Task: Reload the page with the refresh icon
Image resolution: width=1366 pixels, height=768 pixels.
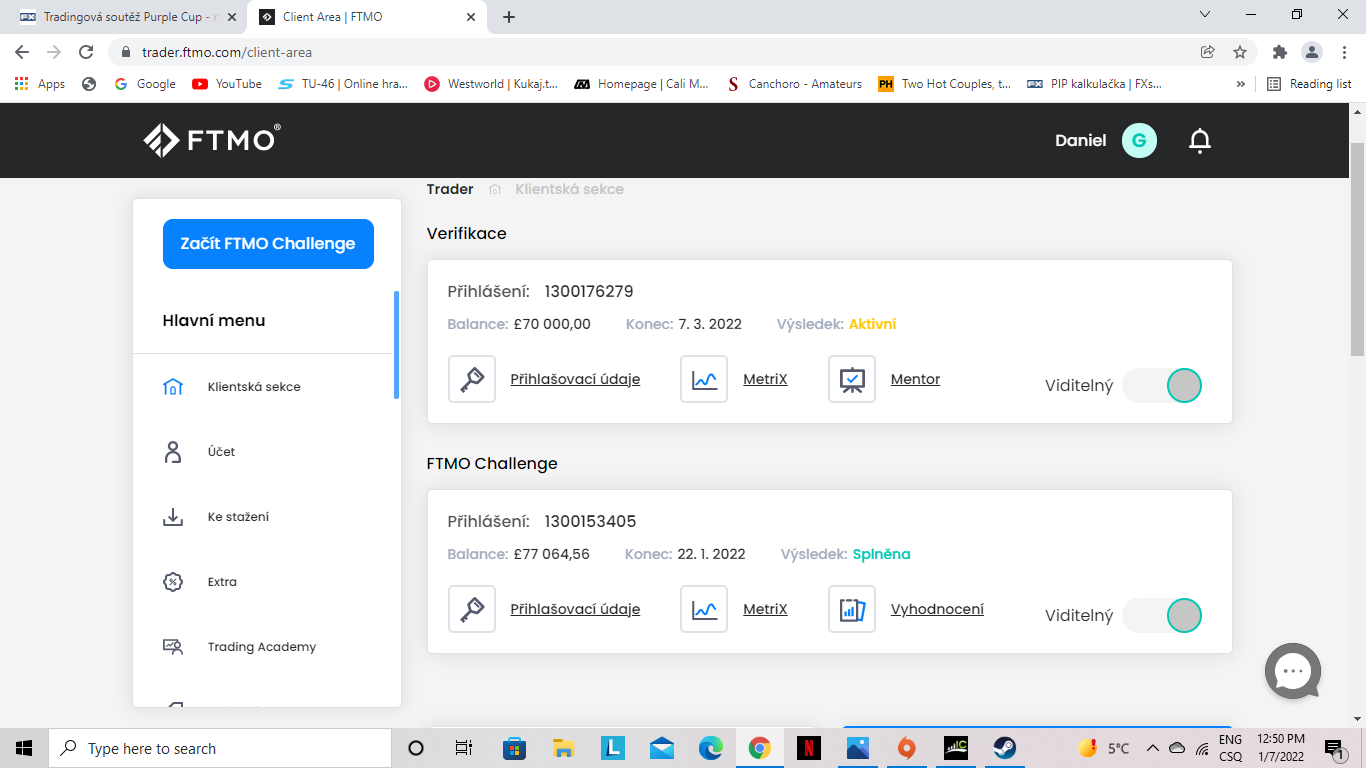Action: click(86, 52)
